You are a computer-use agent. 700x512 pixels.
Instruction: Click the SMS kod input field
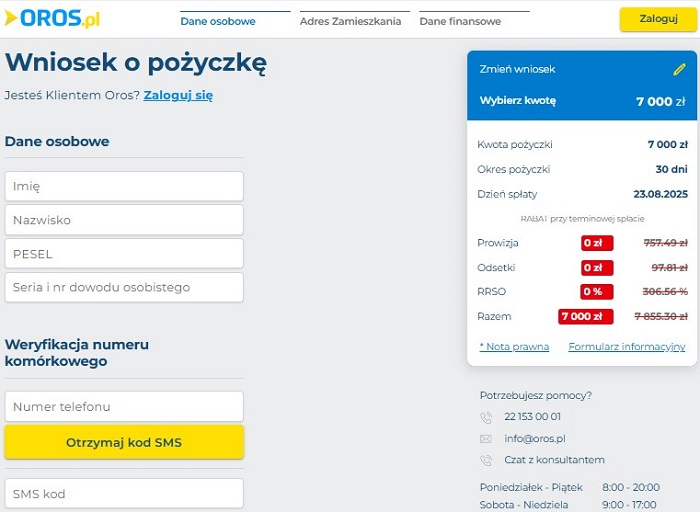pyautogui.click(x=124, y=494)
